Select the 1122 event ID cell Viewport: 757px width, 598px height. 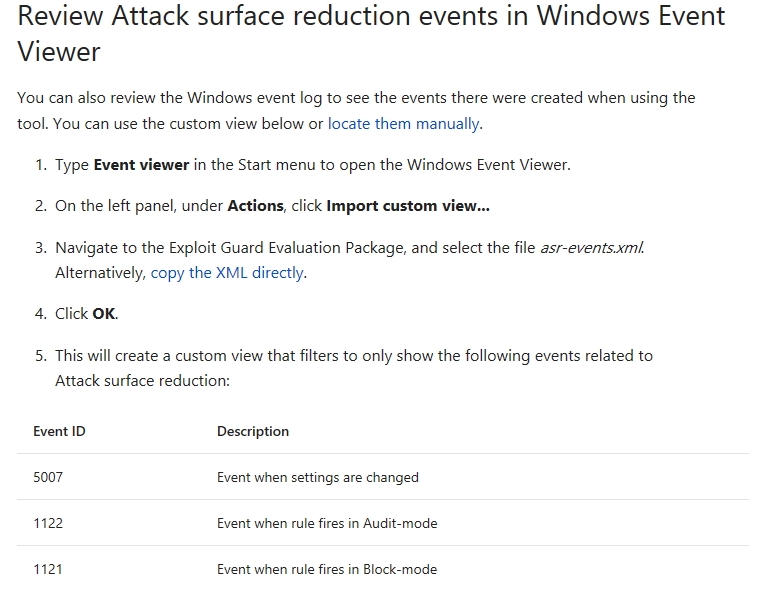click(x=48, y=523)
